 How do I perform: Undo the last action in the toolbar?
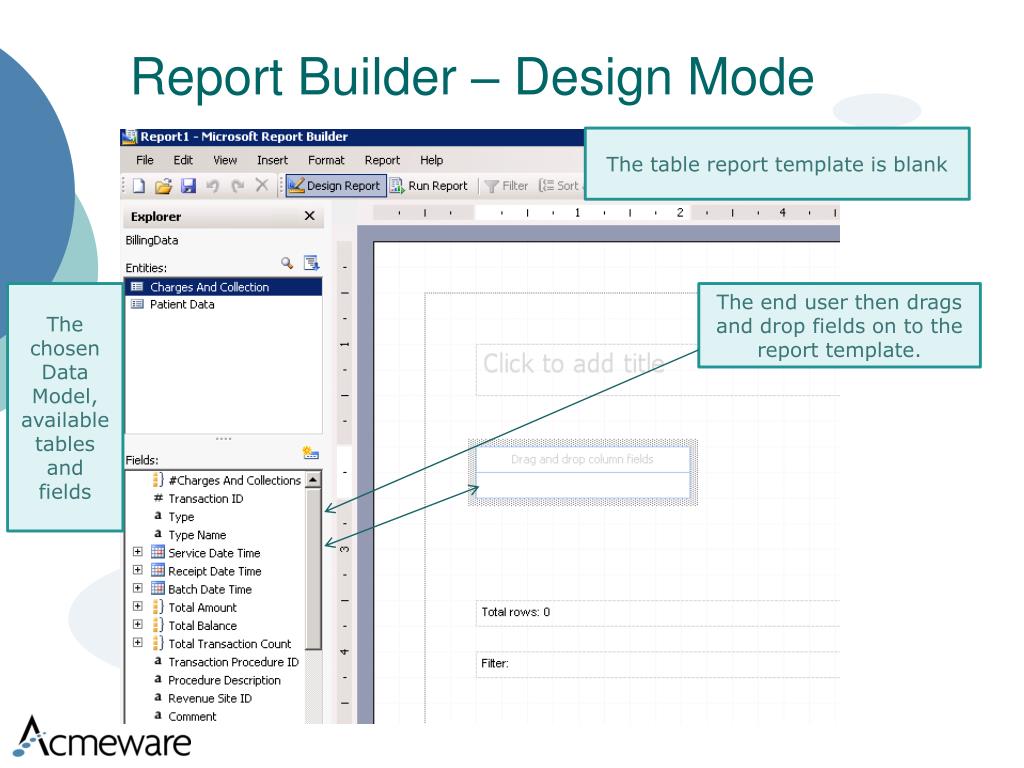213,186
